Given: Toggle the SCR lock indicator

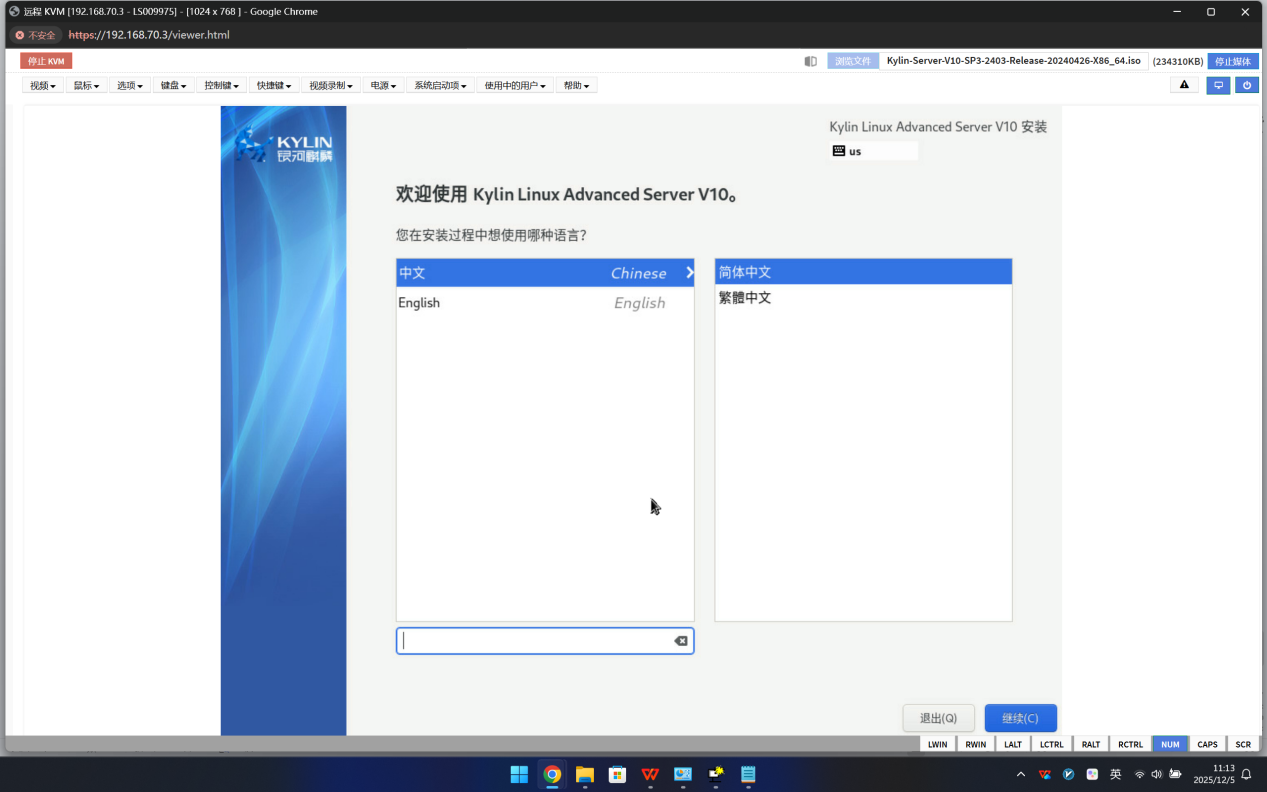Looking at the screenshot, I should [1243, 744].
